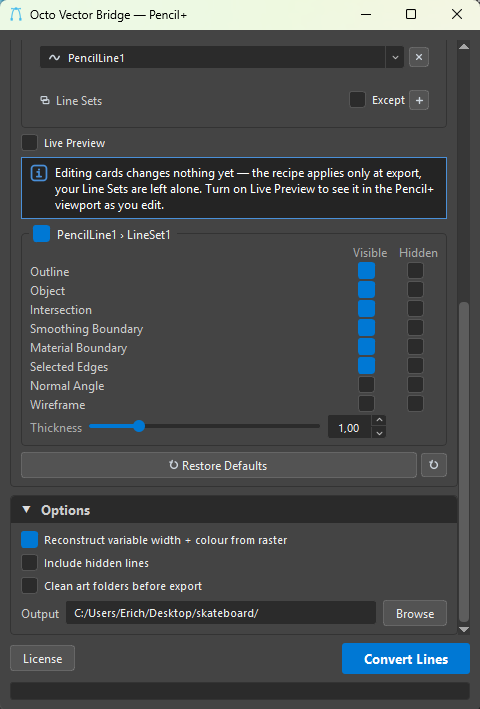The image size is (480, 709).
Task: Click the Wireframe label
Action: (x=58, y=405)
